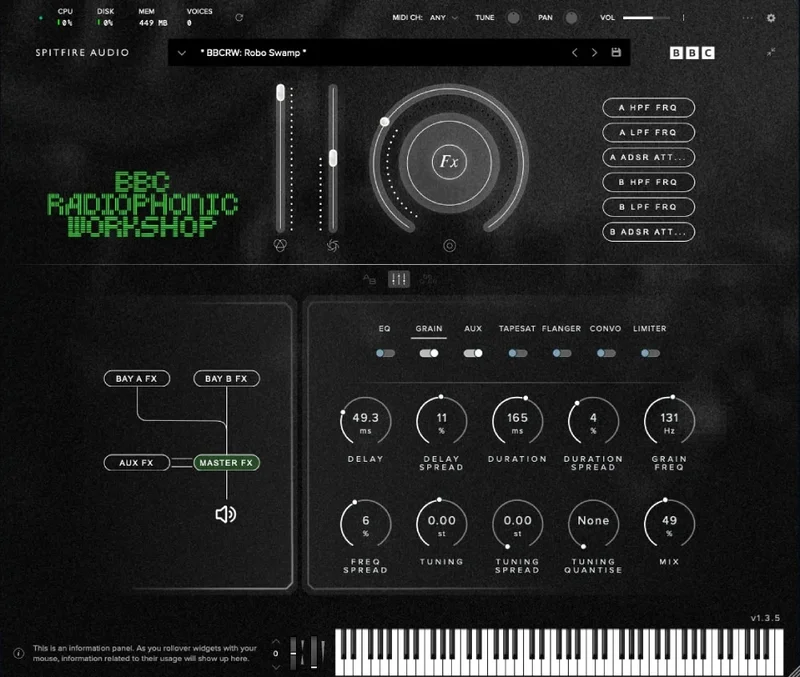Open the three-dots options menu
The image size is (800, 677).
pyautogui.click(x=747, y=18)
